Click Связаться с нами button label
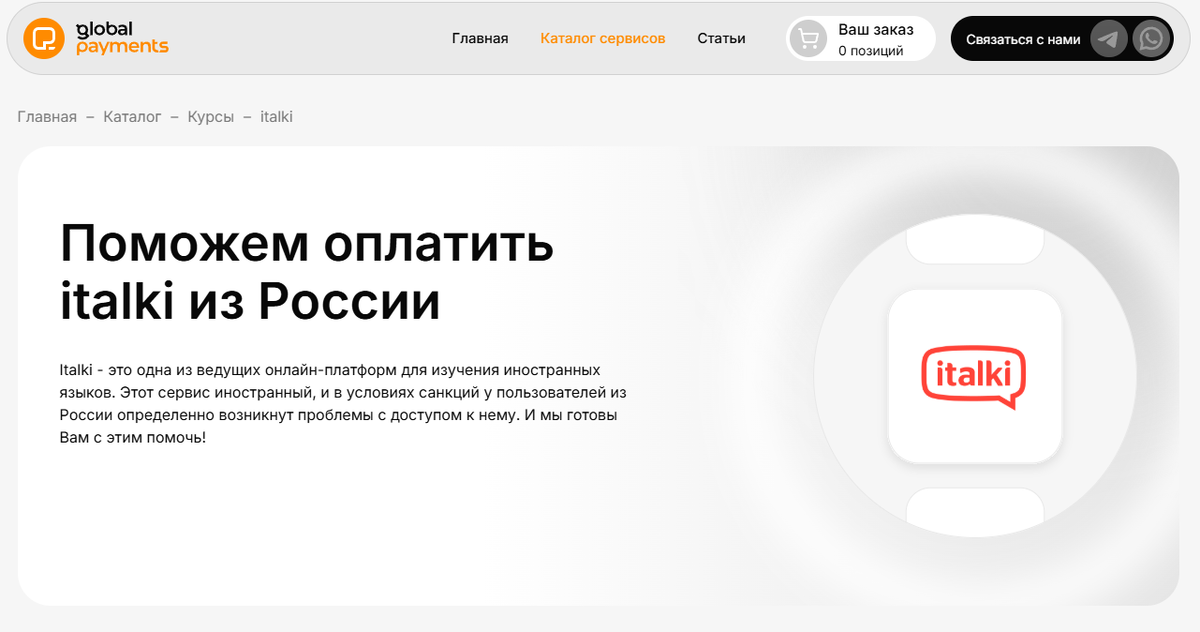The height and width of the screenshot is (632, 1200). point(1023,40)
